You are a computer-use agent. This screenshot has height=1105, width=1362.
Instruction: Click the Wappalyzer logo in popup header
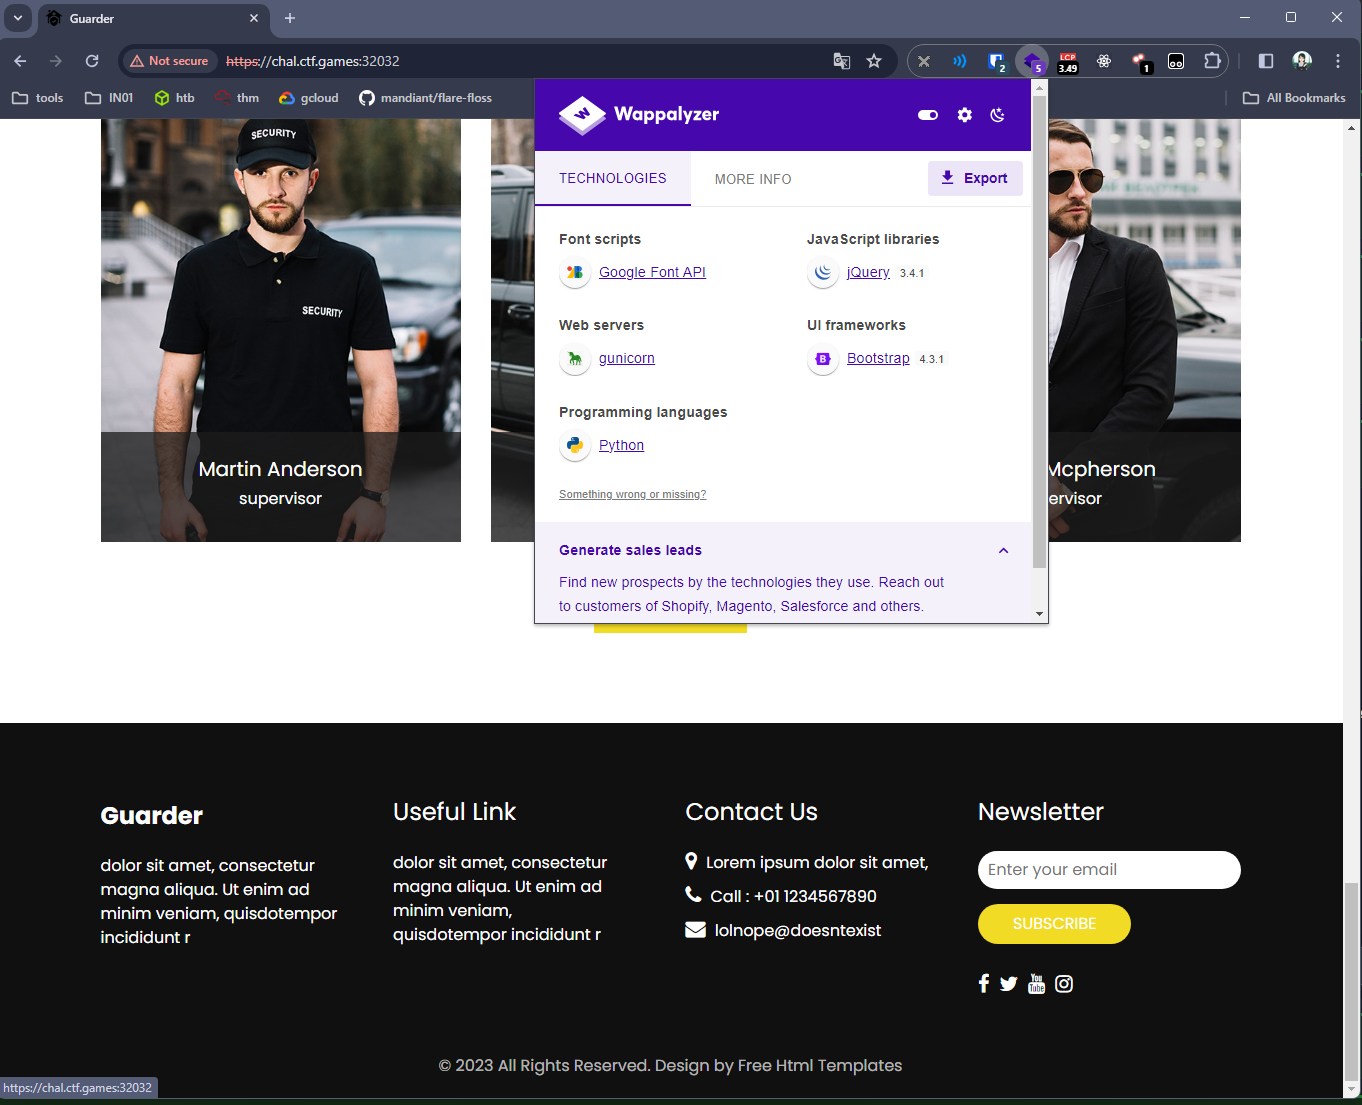639,114
